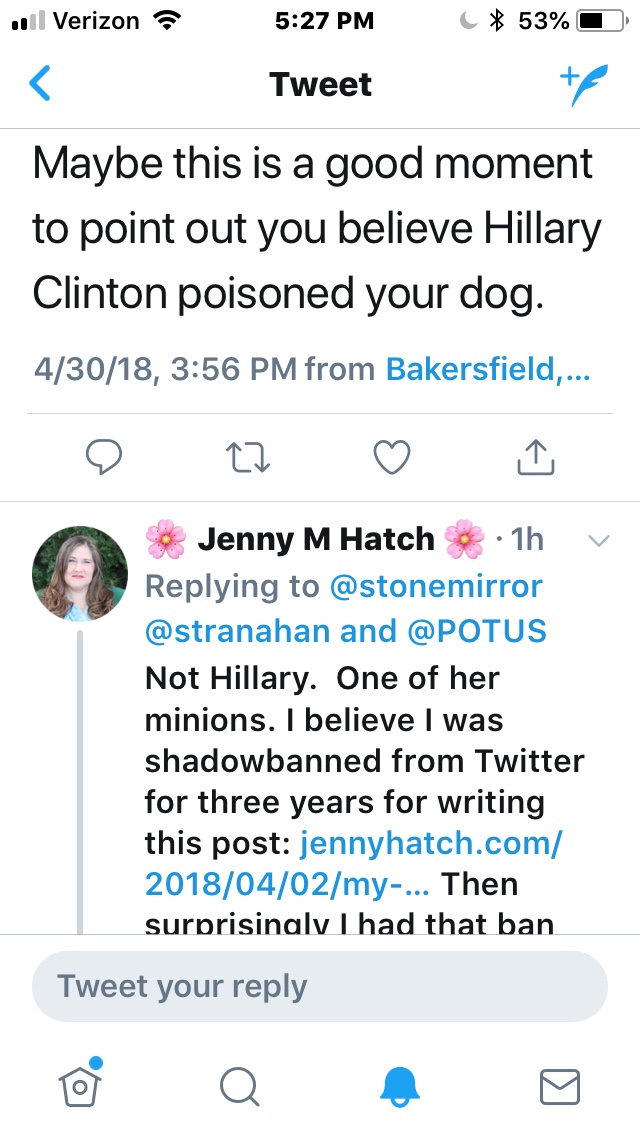Image resolution: width=640 pixels, height=1136 pixels.
Task: Tap the battery indicator in status bar
Action: click(602, 20)
